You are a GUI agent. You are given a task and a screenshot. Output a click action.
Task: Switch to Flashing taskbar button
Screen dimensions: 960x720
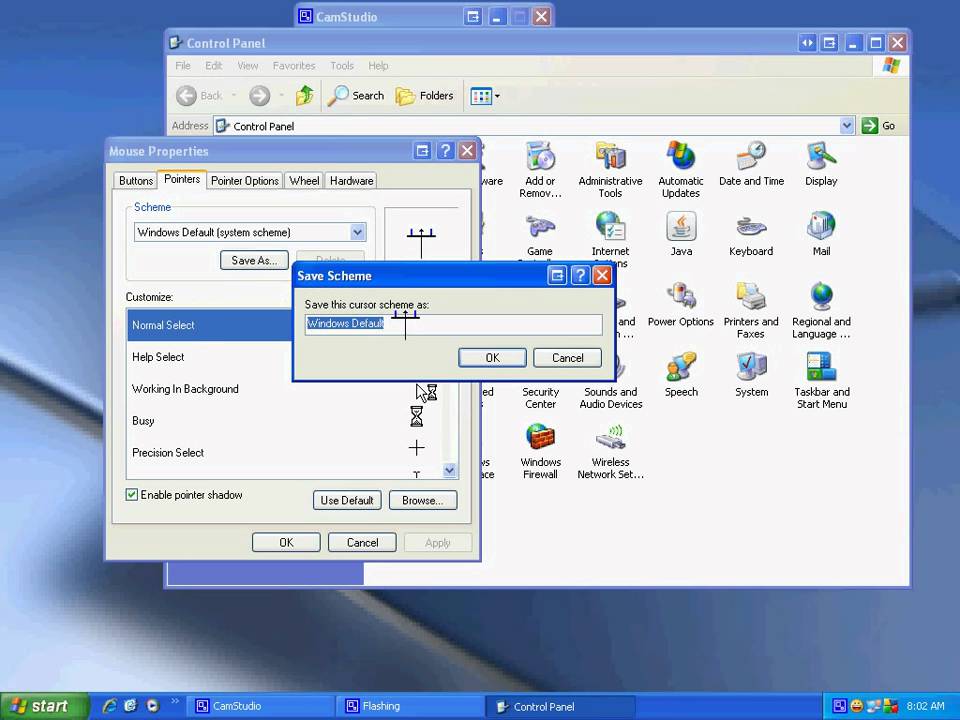point(411,706)
